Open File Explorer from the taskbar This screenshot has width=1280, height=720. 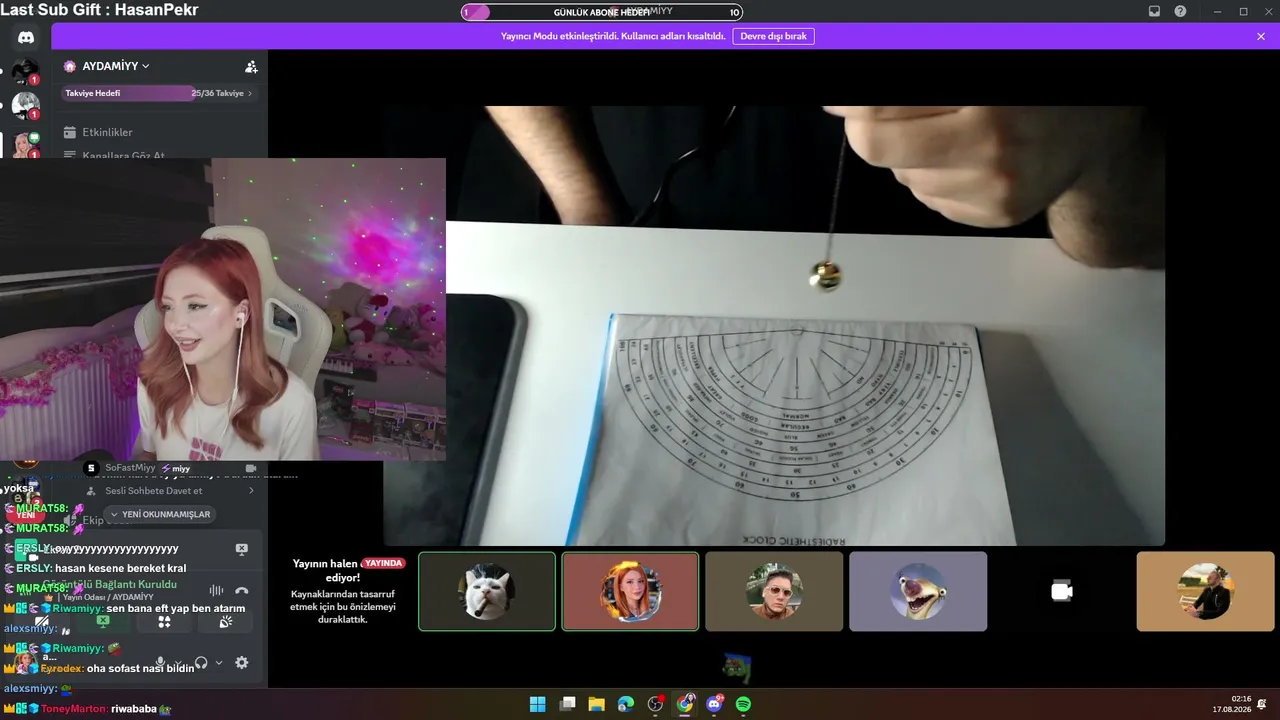[x=596, y=704]
